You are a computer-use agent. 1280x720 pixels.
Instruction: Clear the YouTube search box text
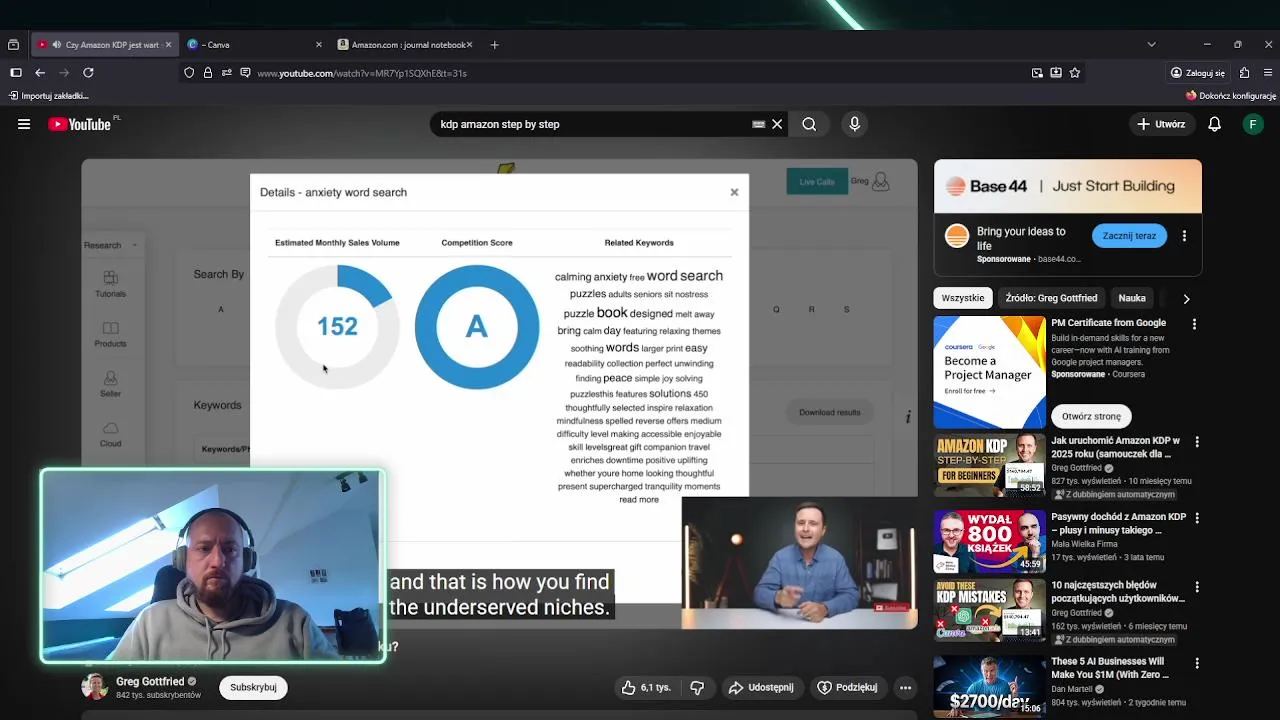click(x=777, y=124)
